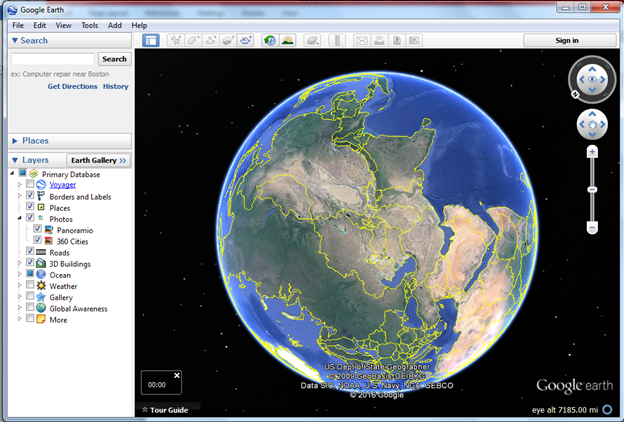The height and width of the screenshot is (422, 624).
Task: Add a placemark with the pushpin icon
Action: tap(176, 40)
